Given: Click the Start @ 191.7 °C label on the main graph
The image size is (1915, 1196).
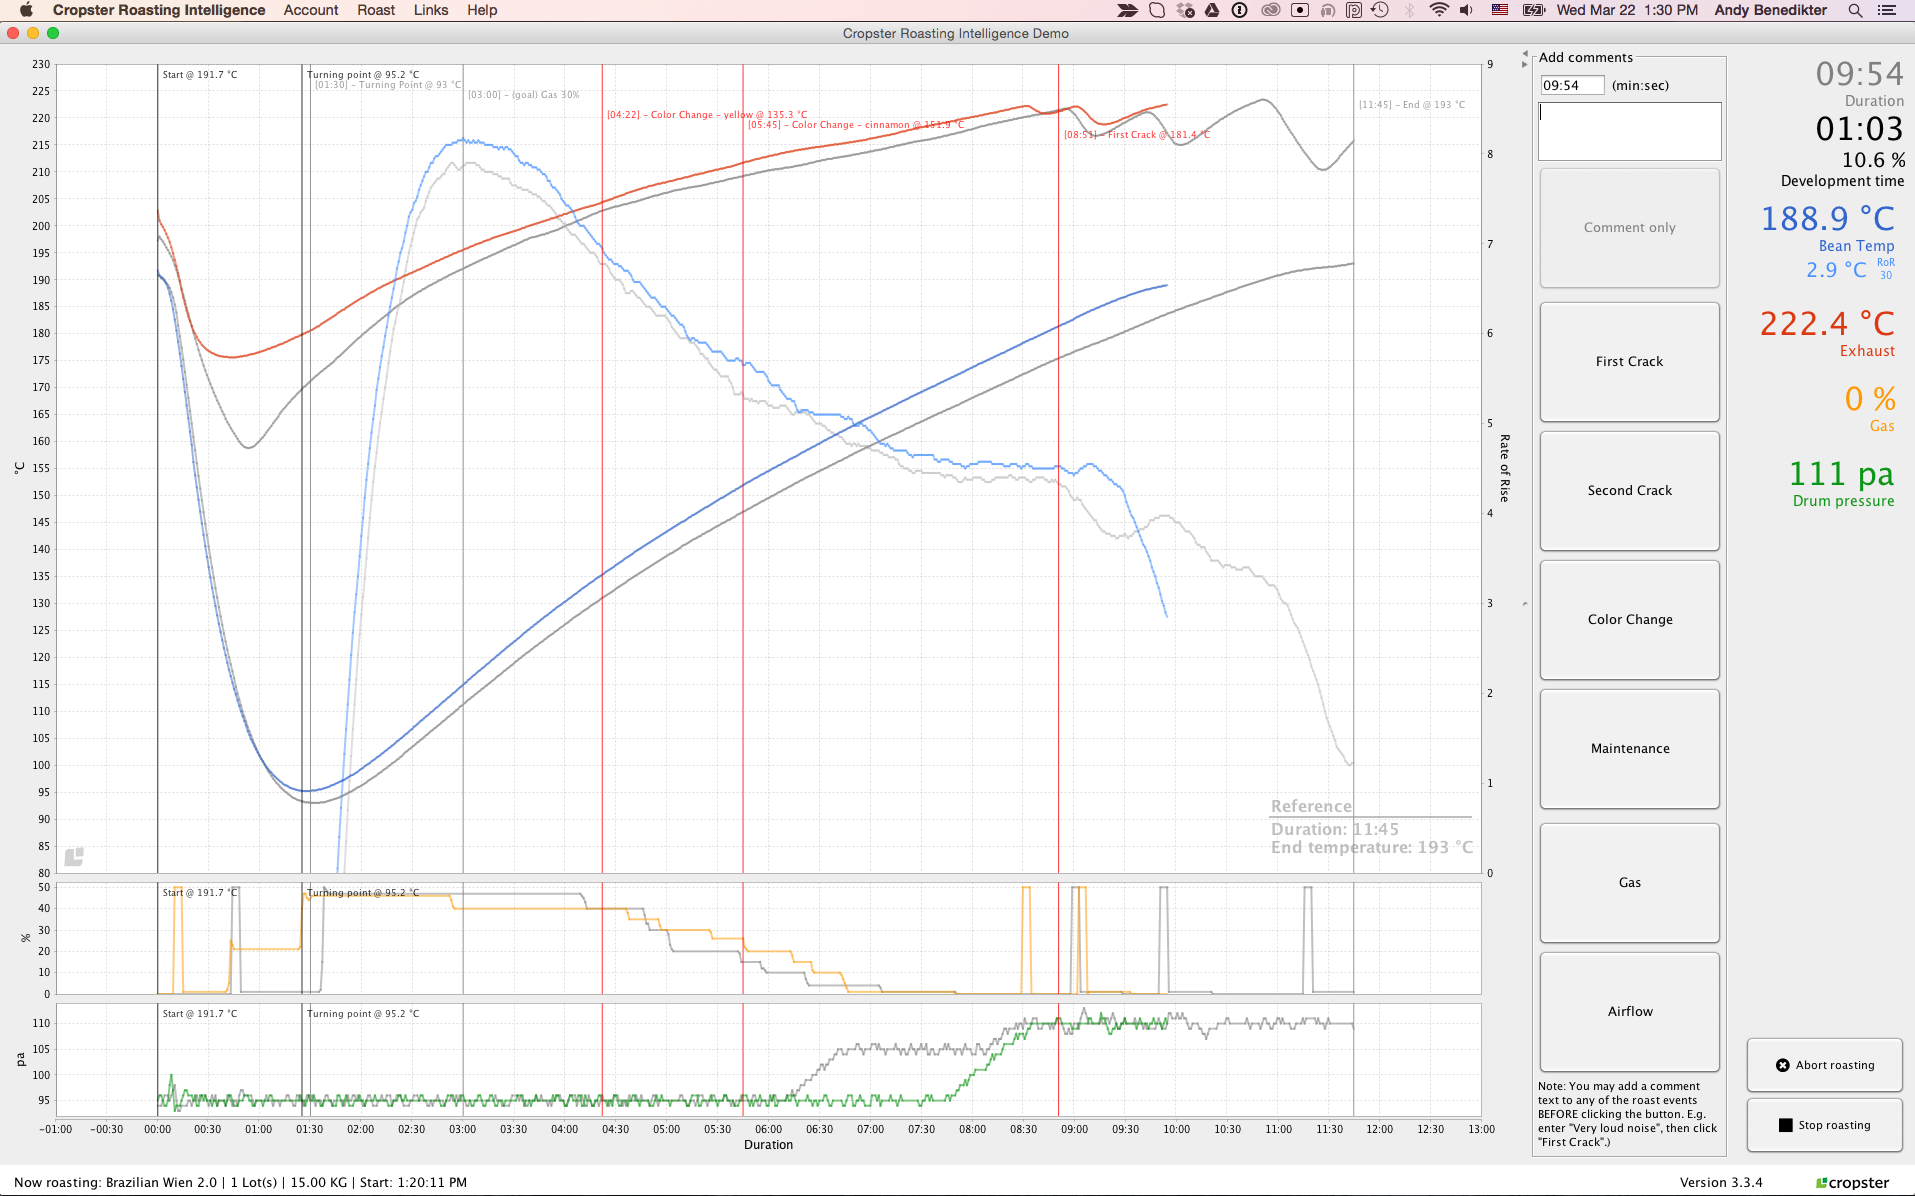Looking at the screenshot, I should pyautogui.click(x=200, y=75).
